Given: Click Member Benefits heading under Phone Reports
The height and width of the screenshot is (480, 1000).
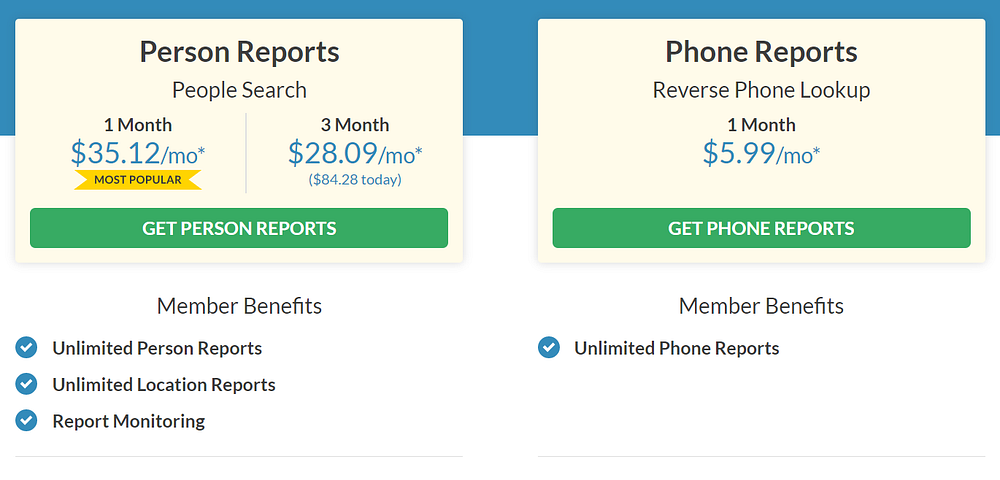Looking at the screenshot, I should 762,306.
